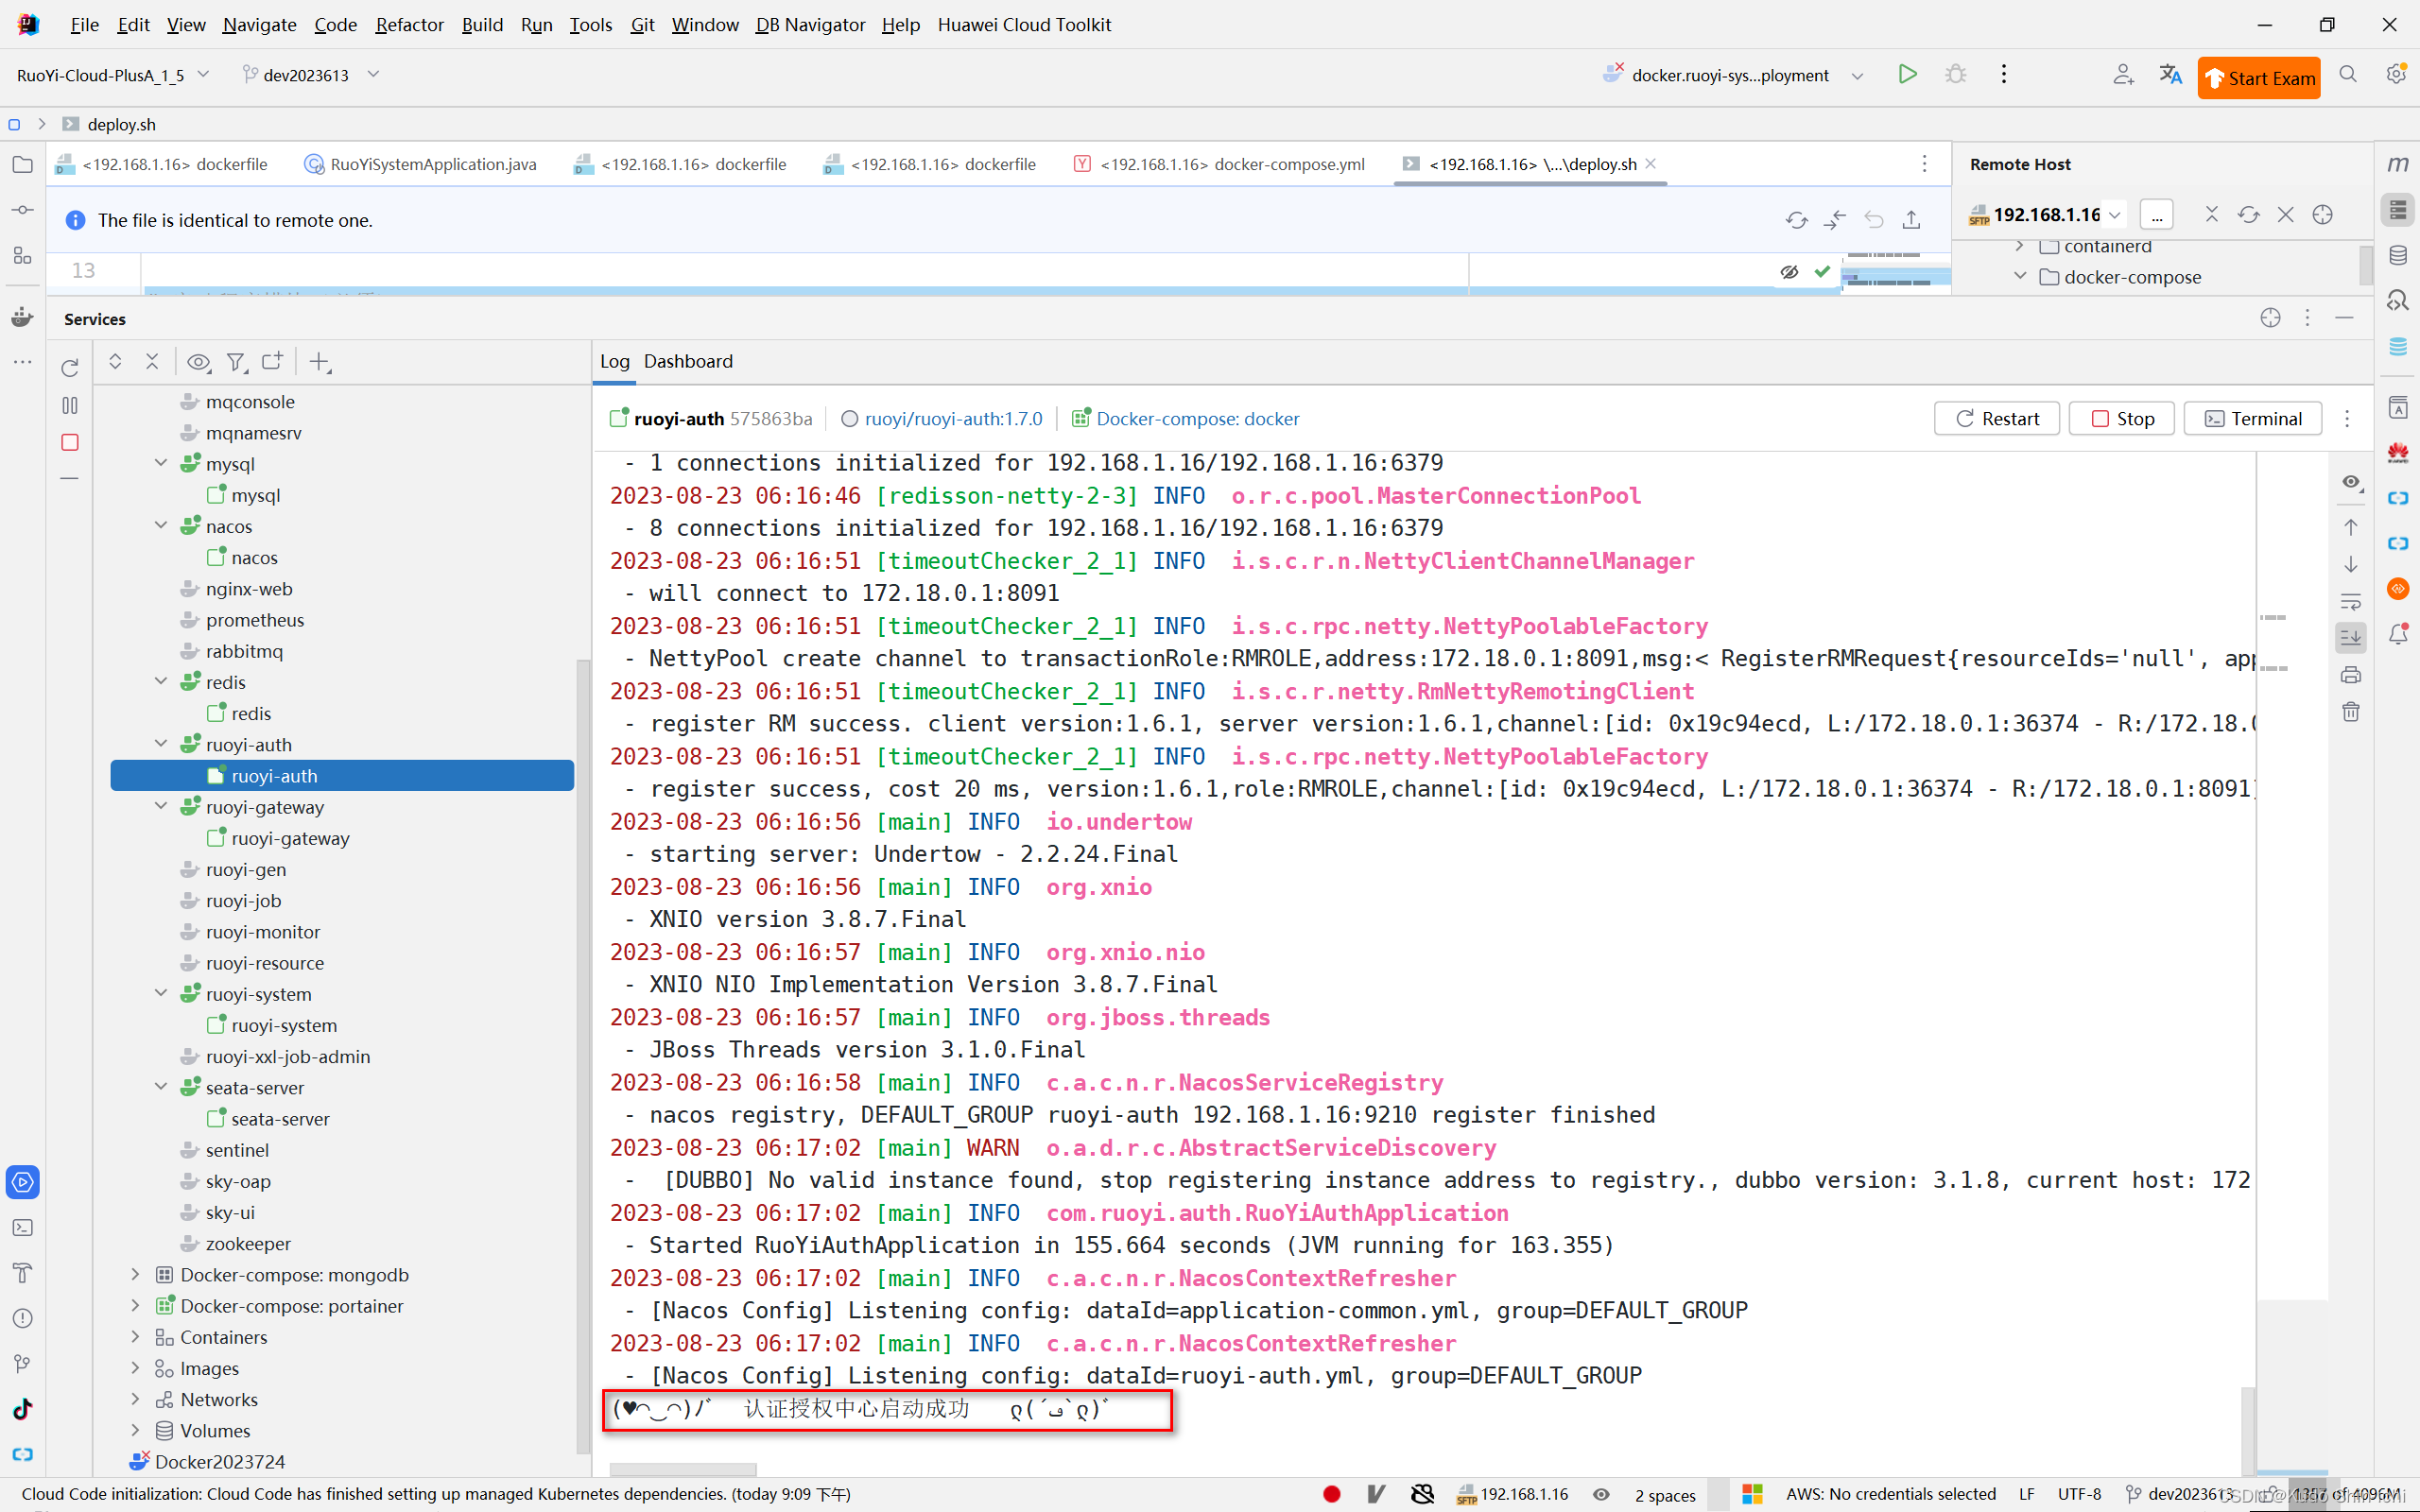Toggle Services view options eye icon
Viewport: 2420px width, 1512px height.
coord(198,361)
